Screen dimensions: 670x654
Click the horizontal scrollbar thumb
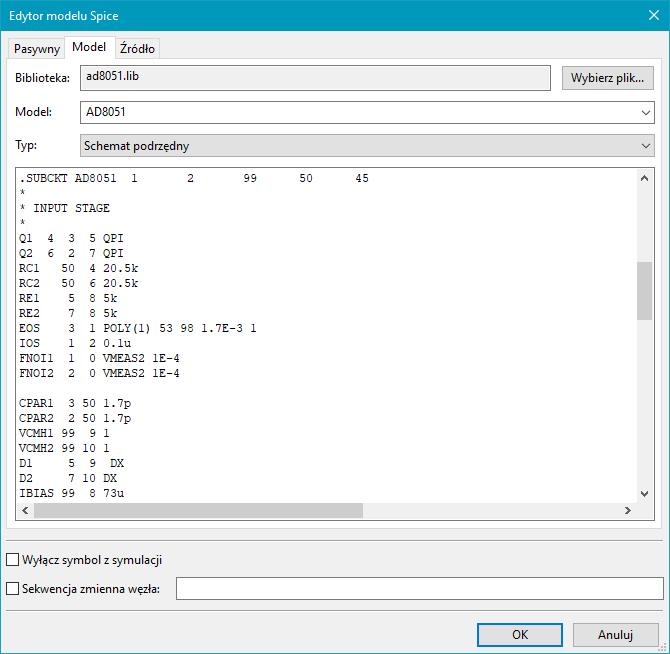(198, 510)
